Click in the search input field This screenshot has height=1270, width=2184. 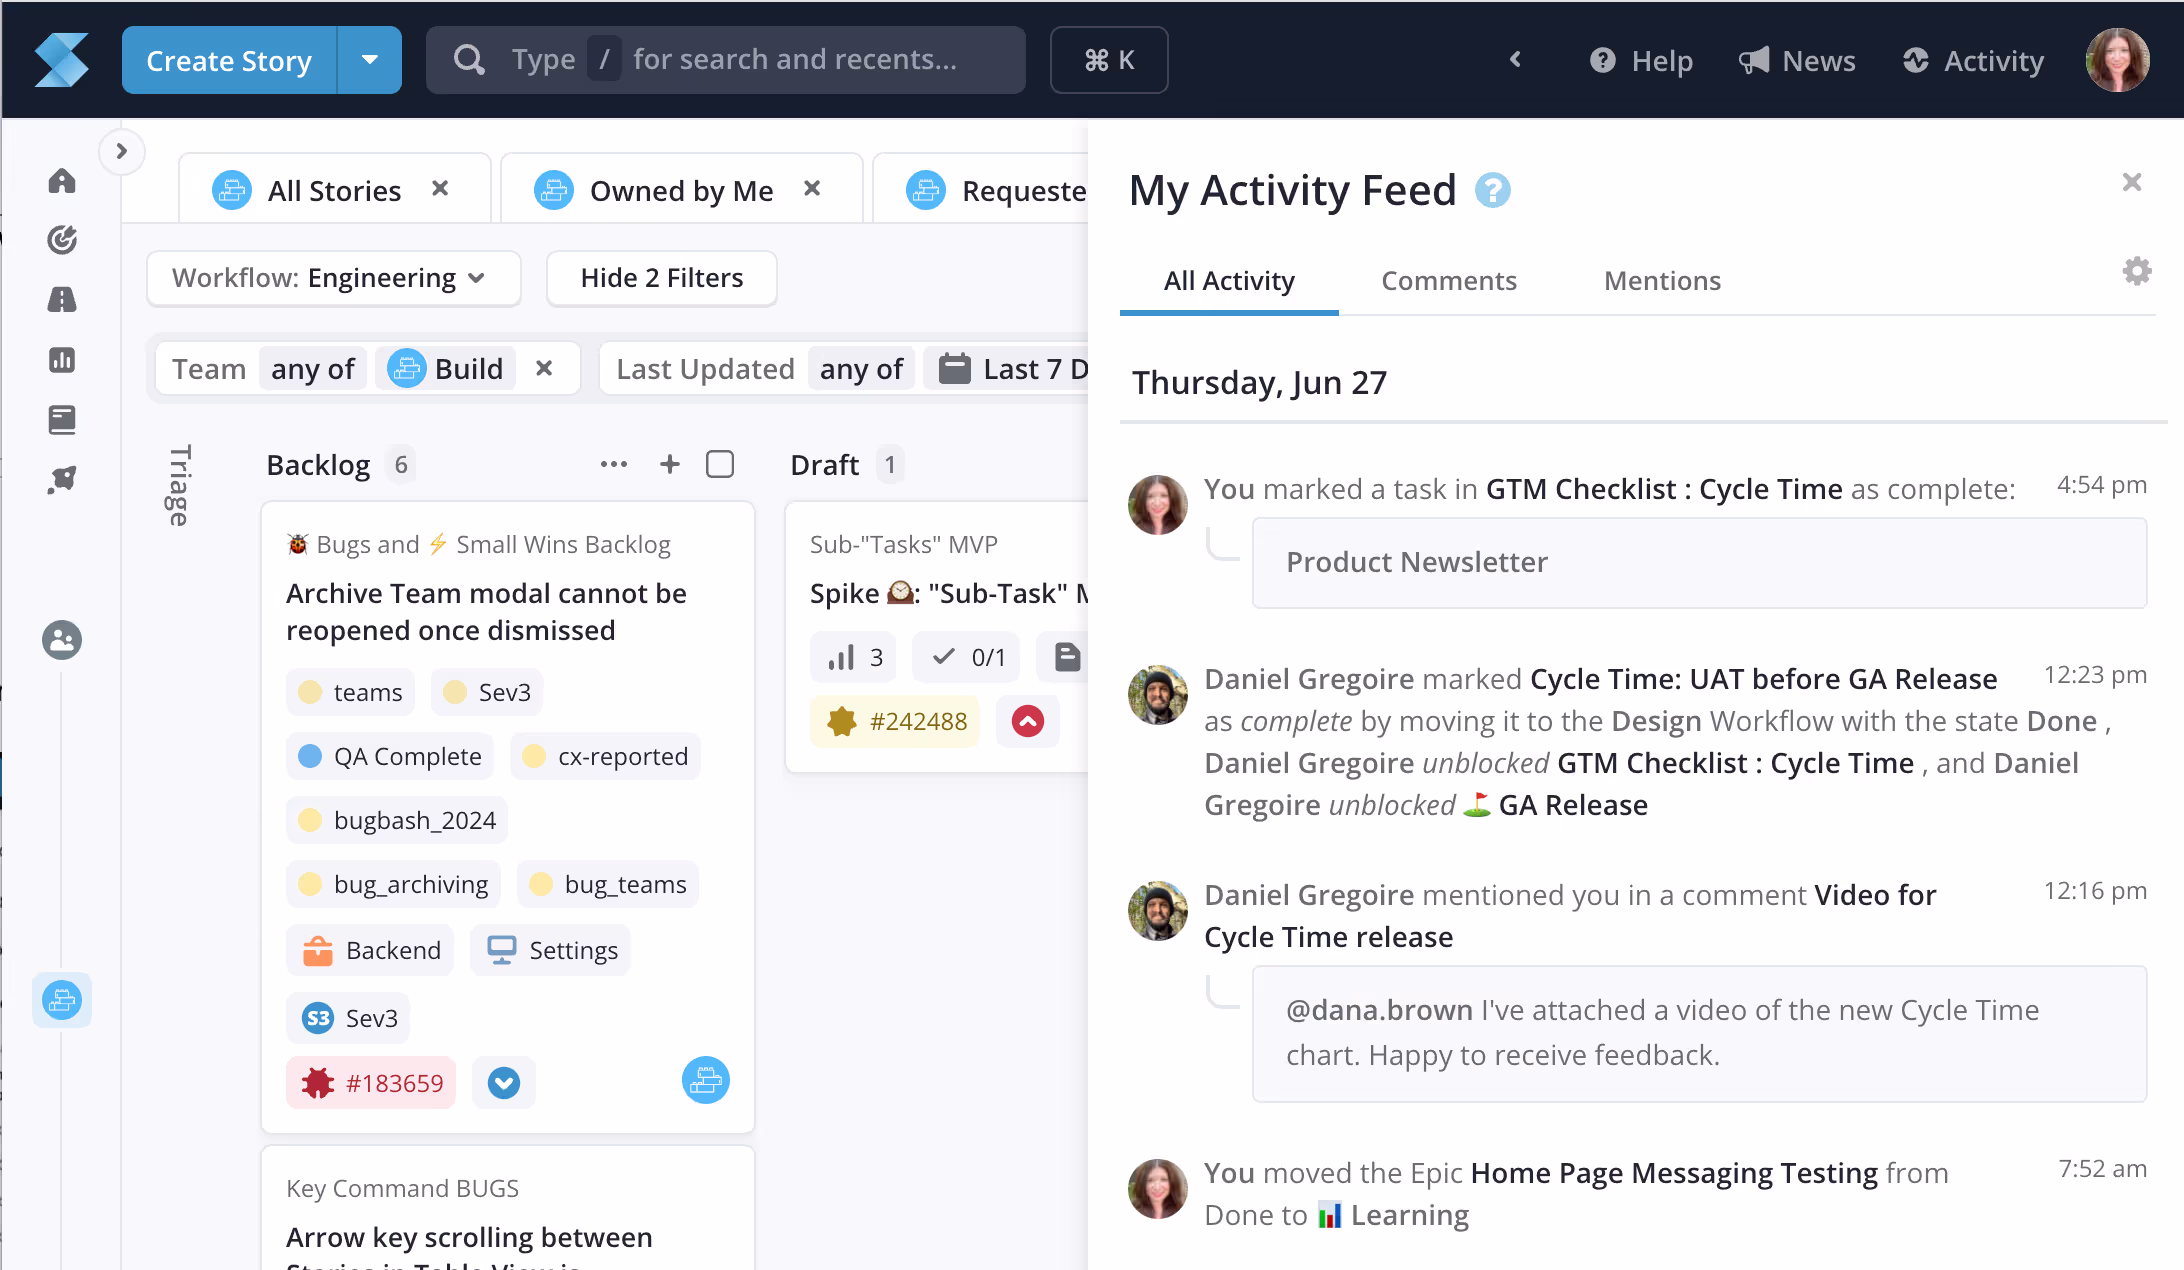[x=726, y=60]
